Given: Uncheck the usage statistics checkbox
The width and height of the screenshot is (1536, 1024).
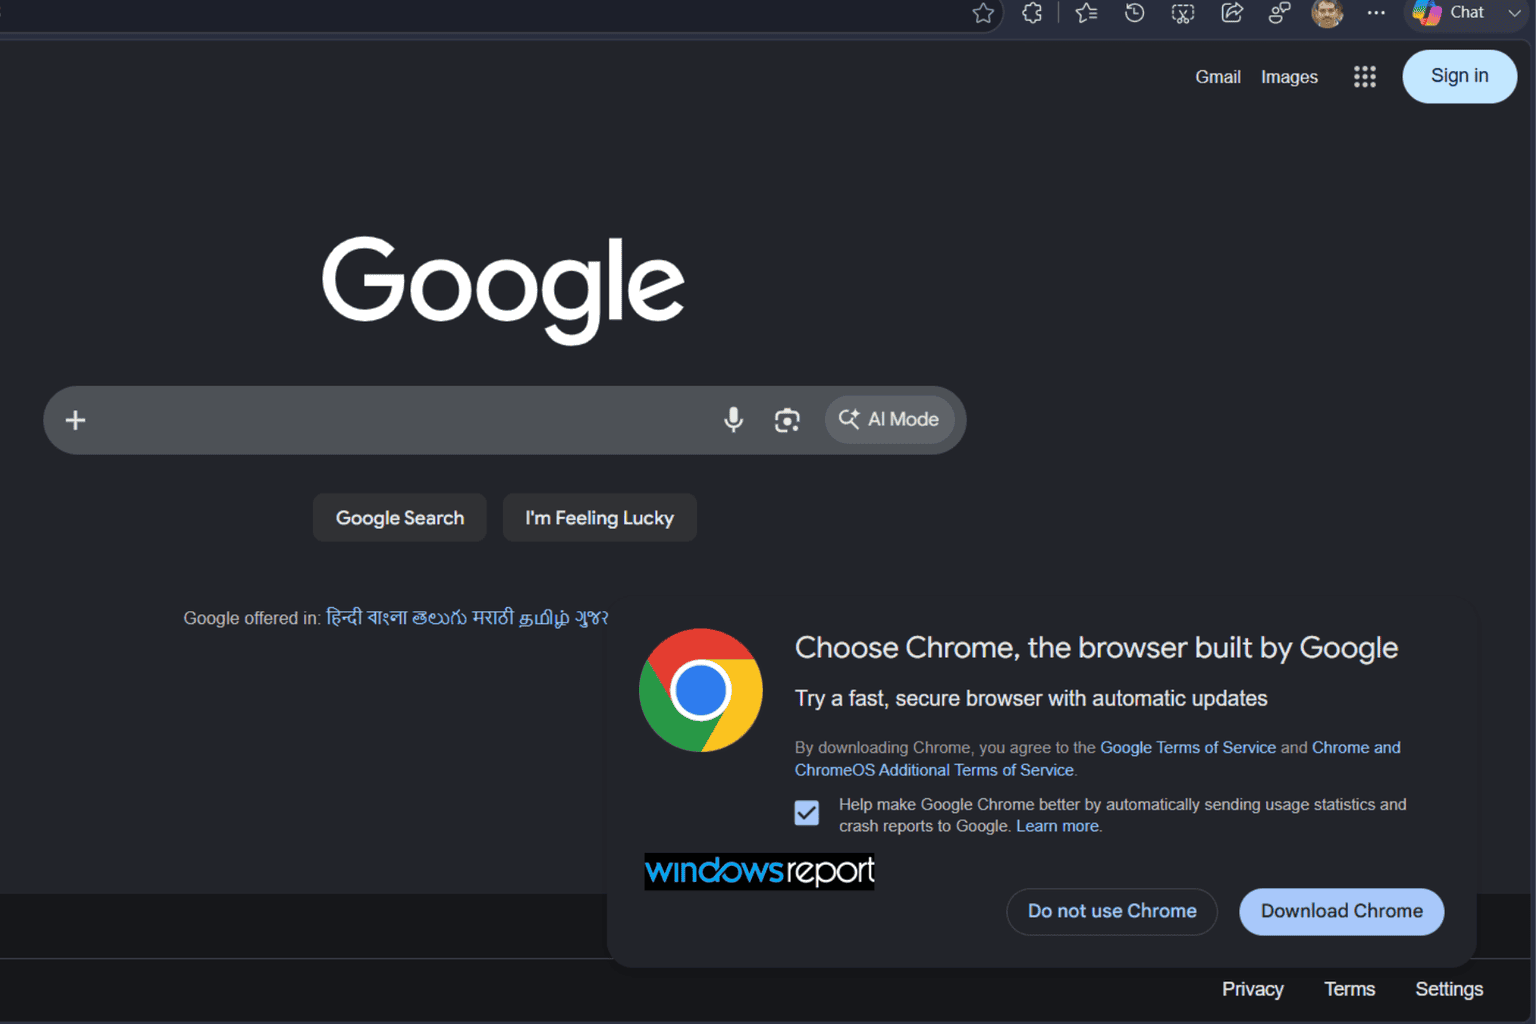Looking at the screenshot, I should 807,813.
